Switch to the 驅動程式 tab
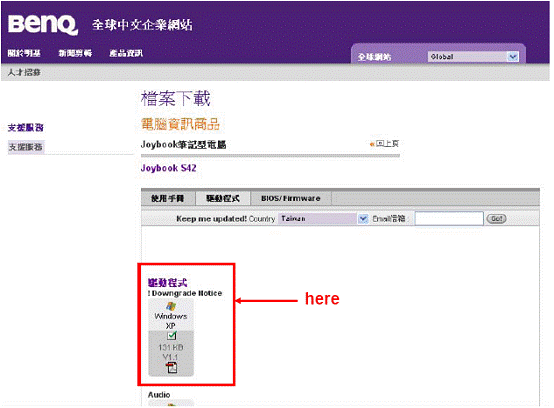Image resolution: width=554 pixels, height=408 pixels. pos(223,198)
